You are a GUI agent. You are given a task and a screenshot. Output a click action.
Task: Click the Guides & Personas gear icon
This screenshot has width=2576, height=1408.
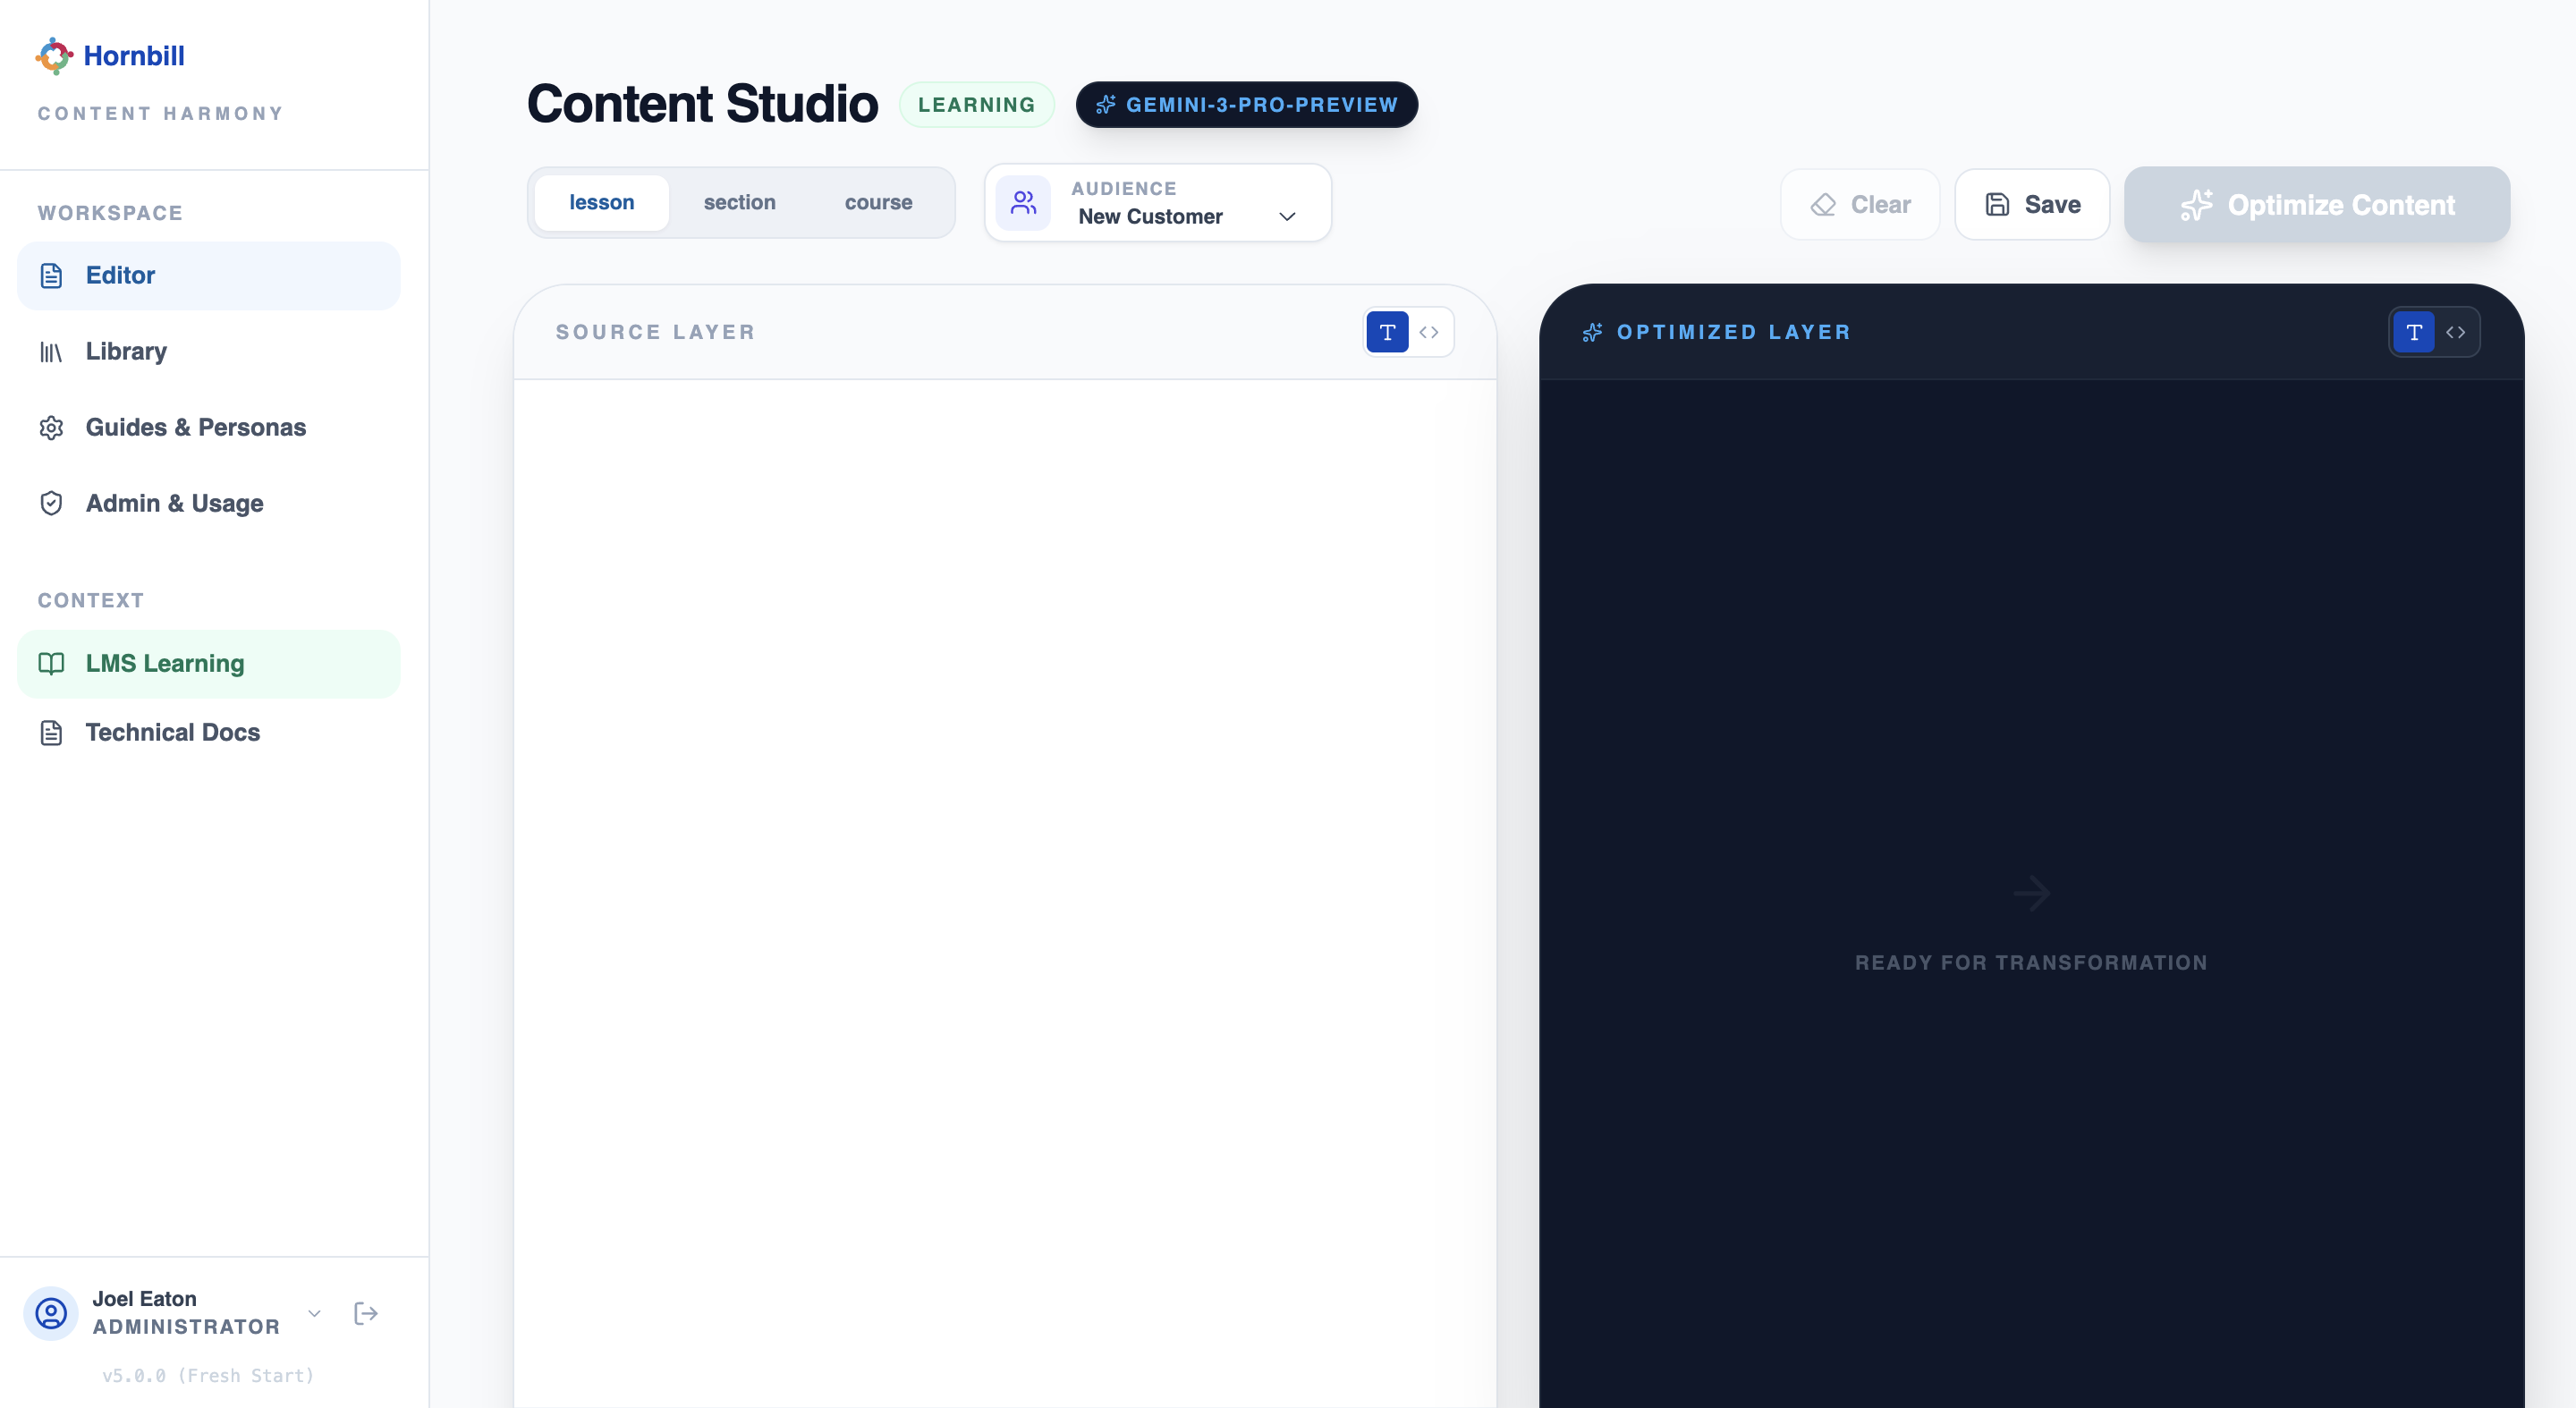[52, 427]
